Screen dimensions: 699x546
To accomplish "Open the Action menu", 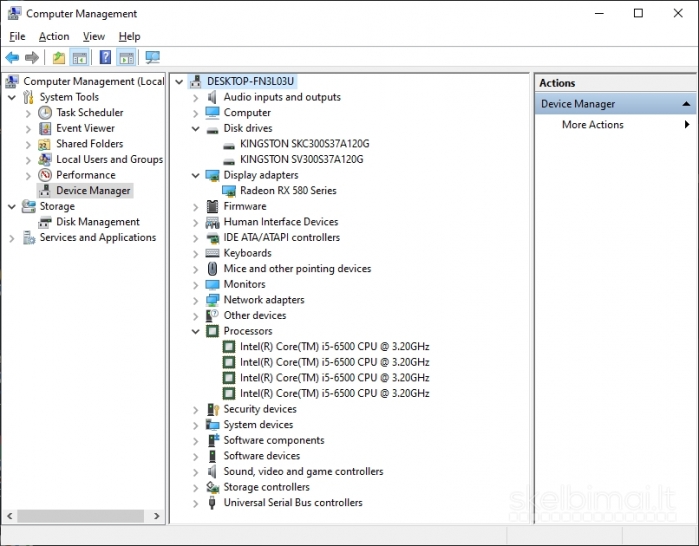I will tap(54, 37).
